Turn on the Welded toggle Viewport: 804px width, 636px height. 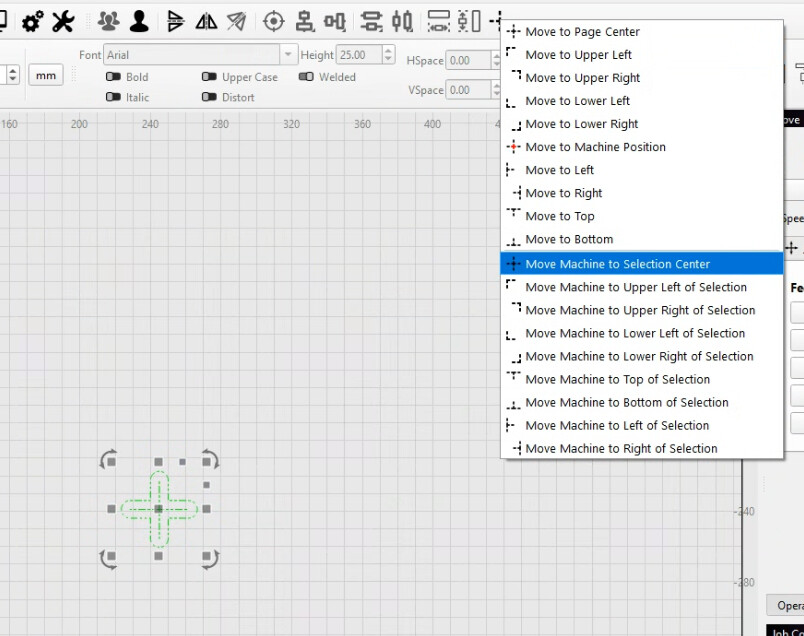pos(306,77)
